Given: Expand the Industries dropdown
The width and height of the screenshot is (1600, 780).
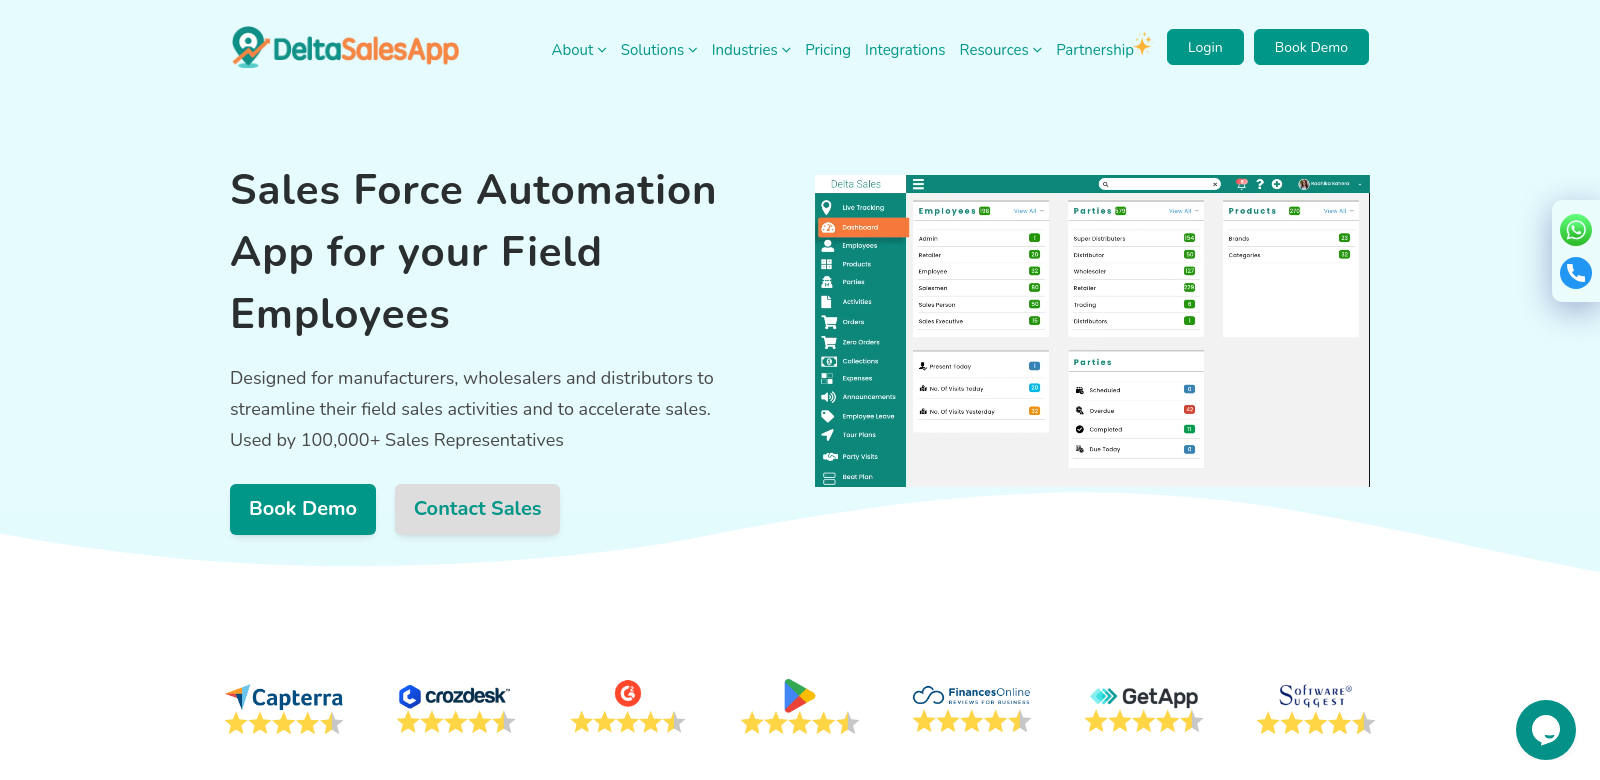Looking at the screenshot, I should coord(751,50).
